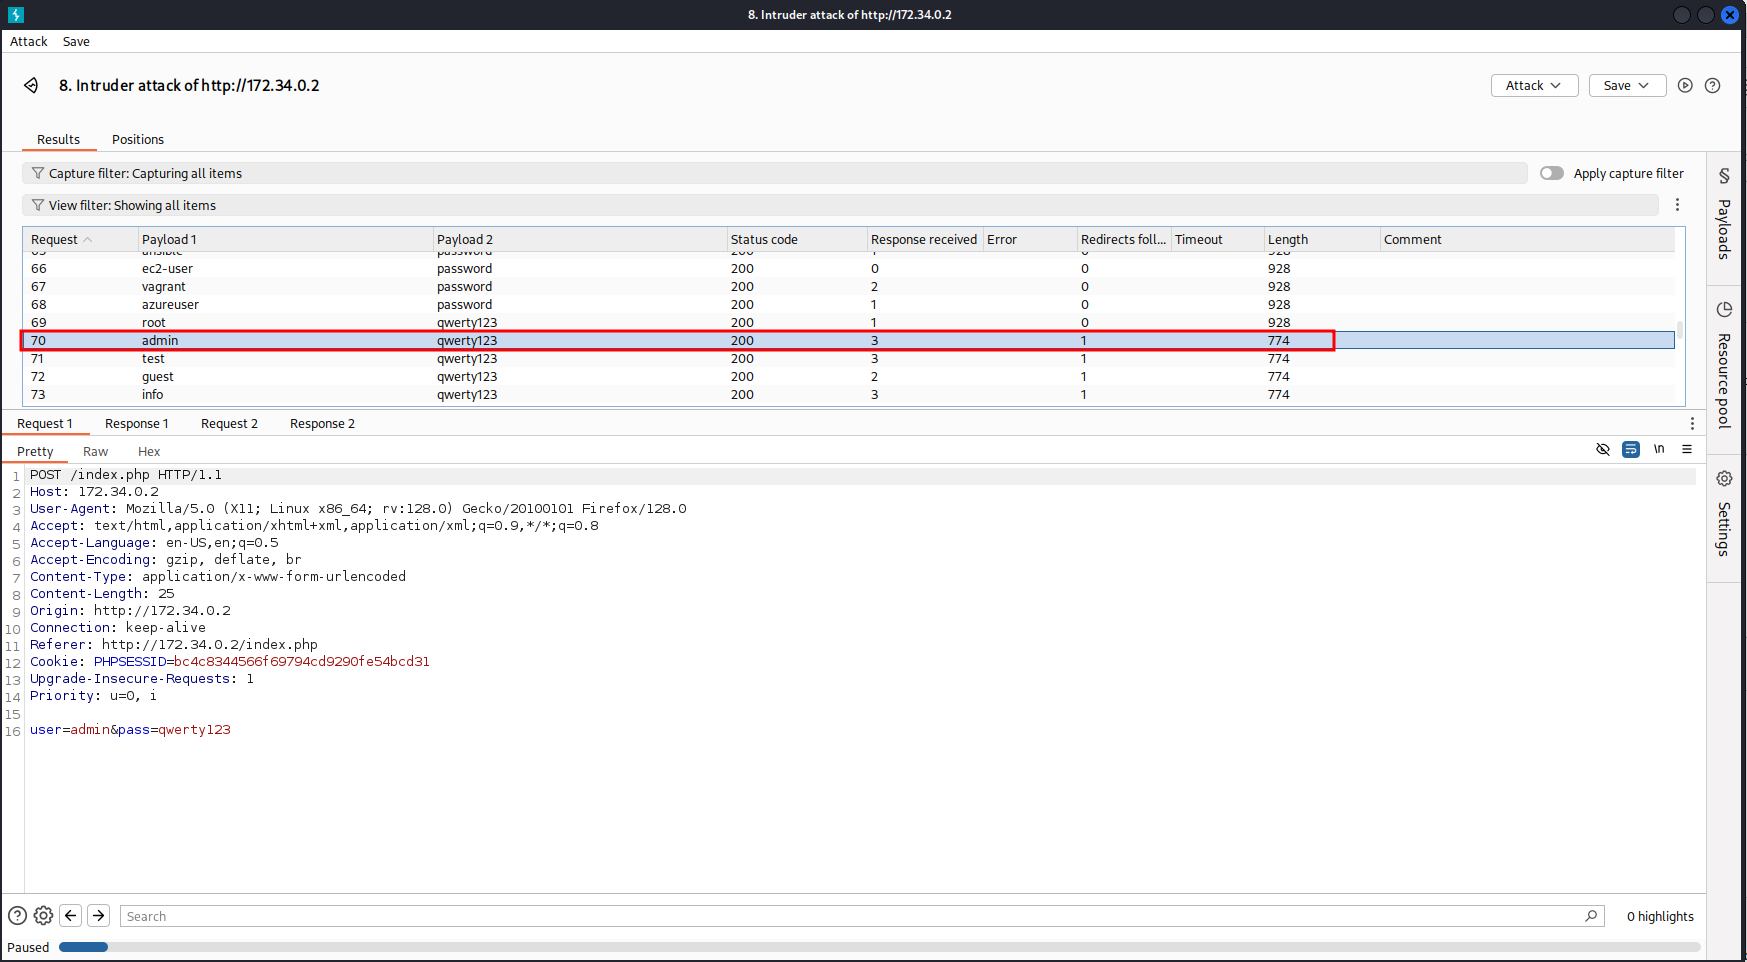Toggle the hide-eye visibility icon in message editor
1747x962 pixels.
click(1603, 449)
